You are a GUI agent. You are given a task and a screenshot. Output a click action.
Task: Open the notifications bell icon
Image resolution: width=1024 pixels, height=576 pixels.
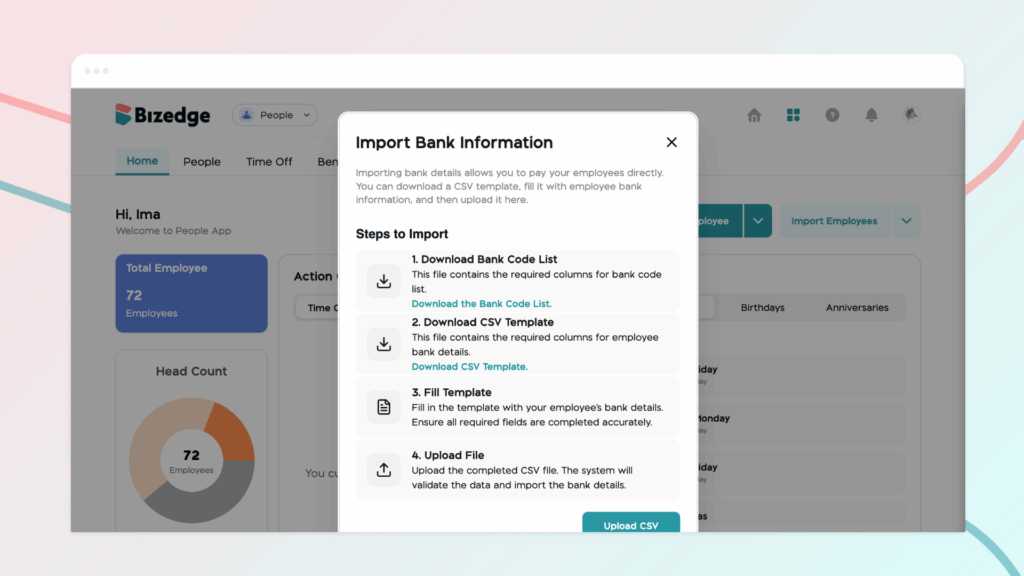click(x=871, y=115)
